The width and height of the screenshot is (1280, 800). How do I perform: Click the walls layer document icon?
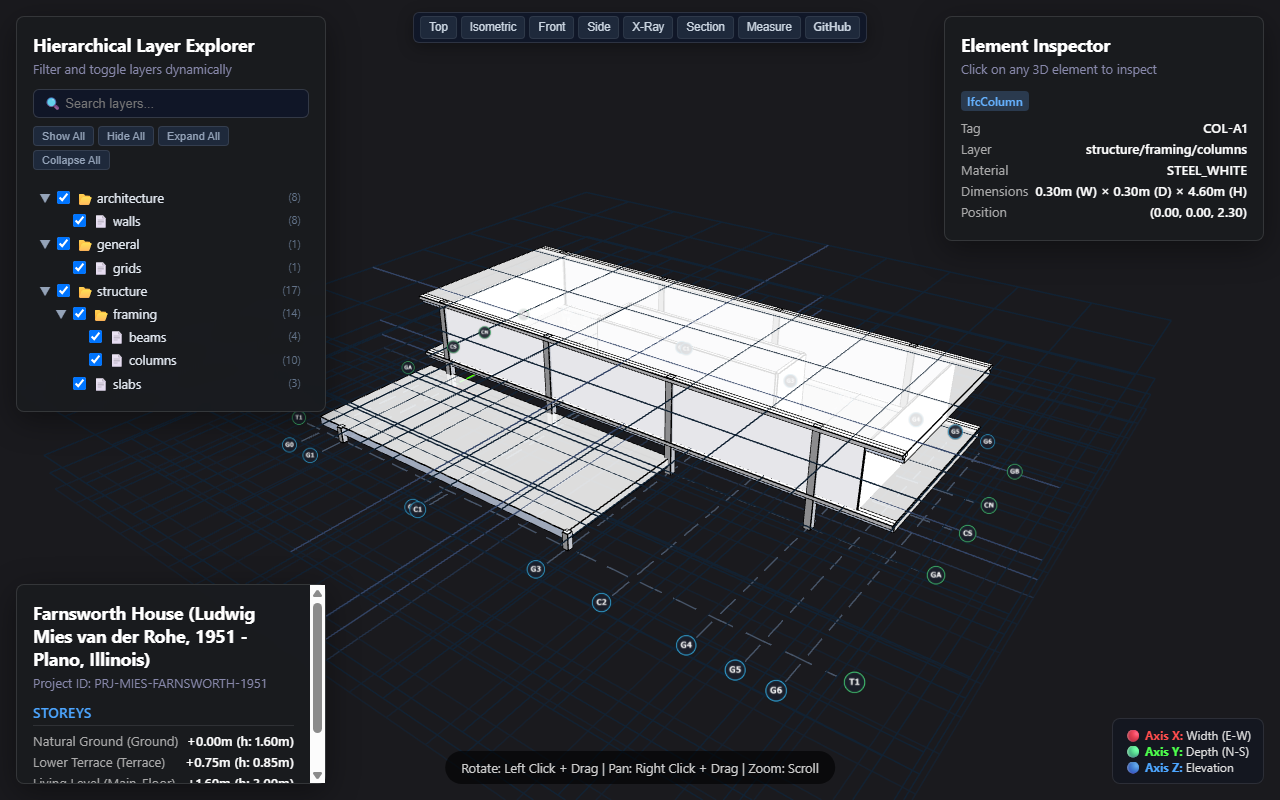[x=101, y=221]
